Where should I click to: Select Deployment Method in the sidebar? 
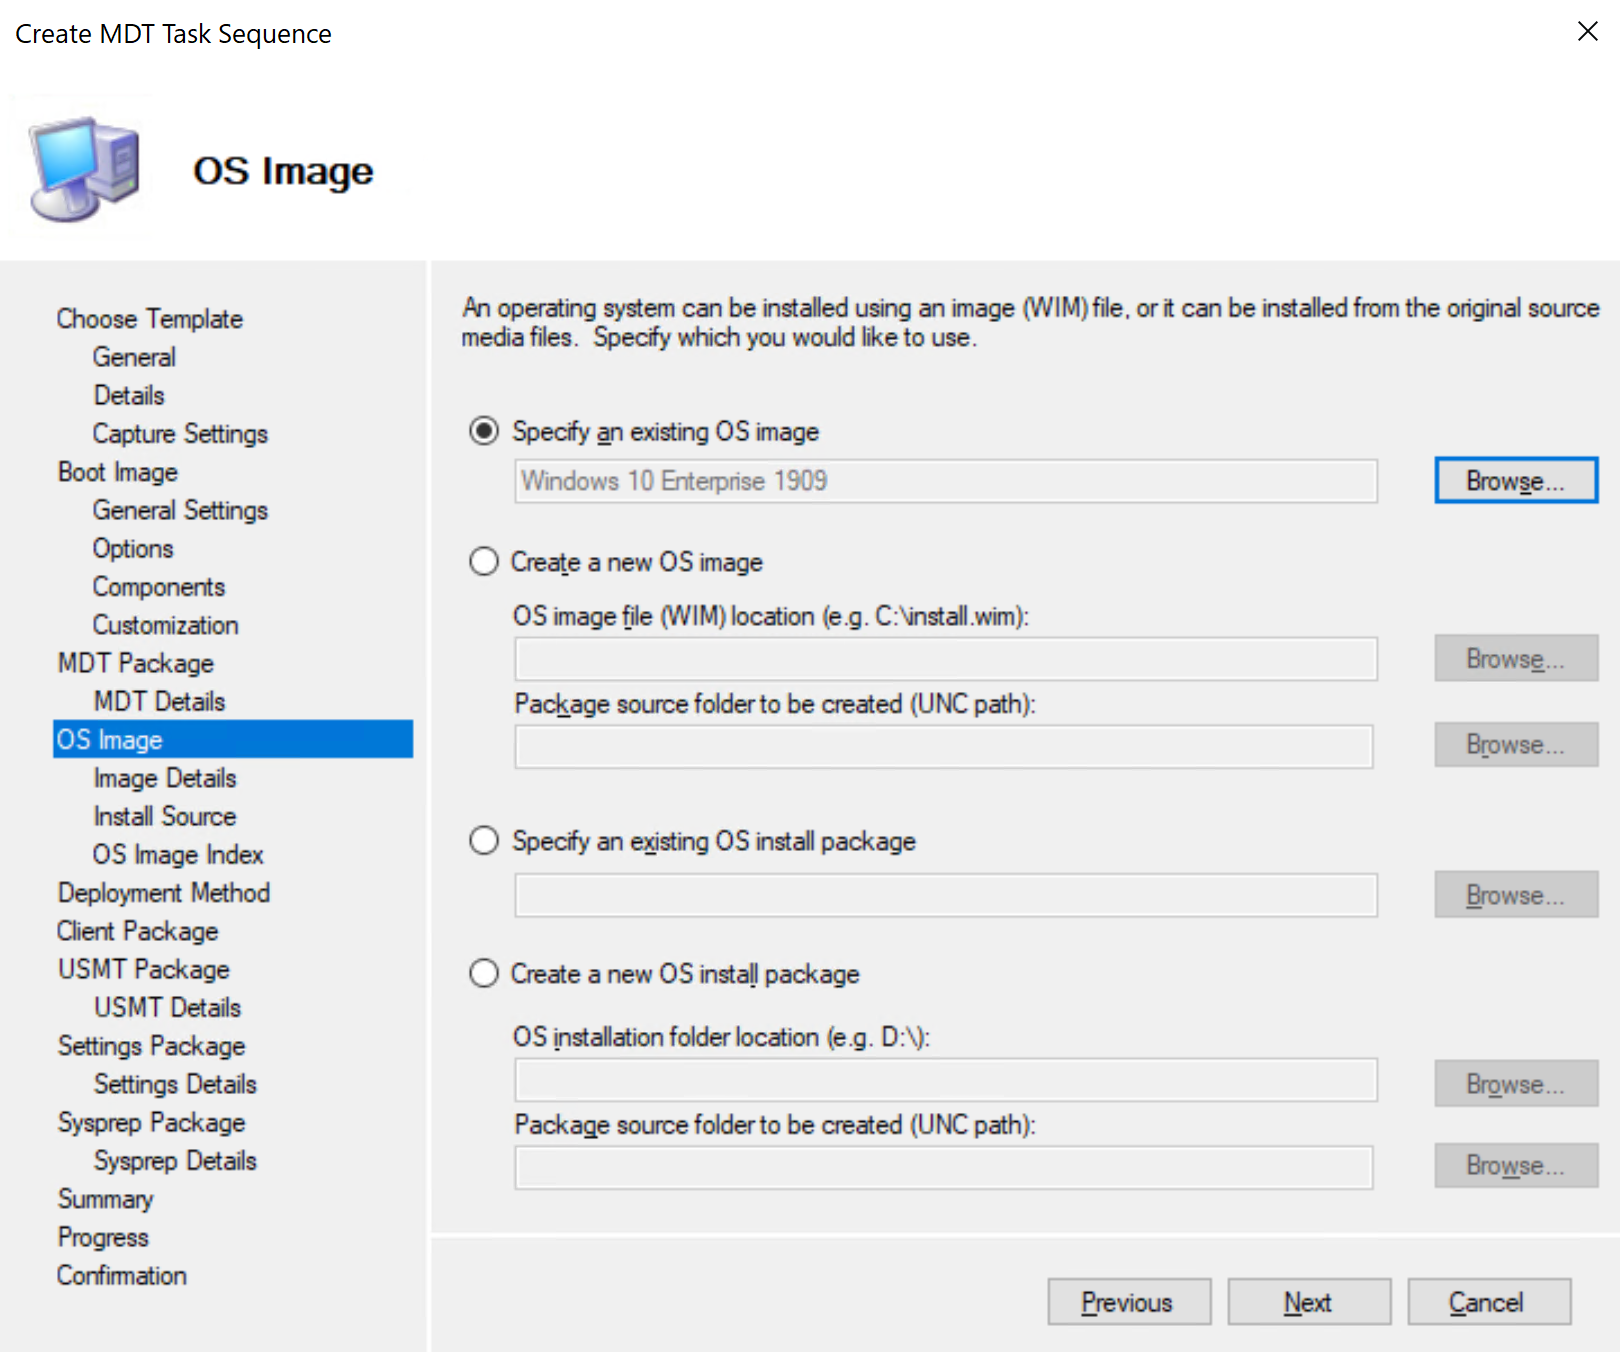[x=163, y=892]
